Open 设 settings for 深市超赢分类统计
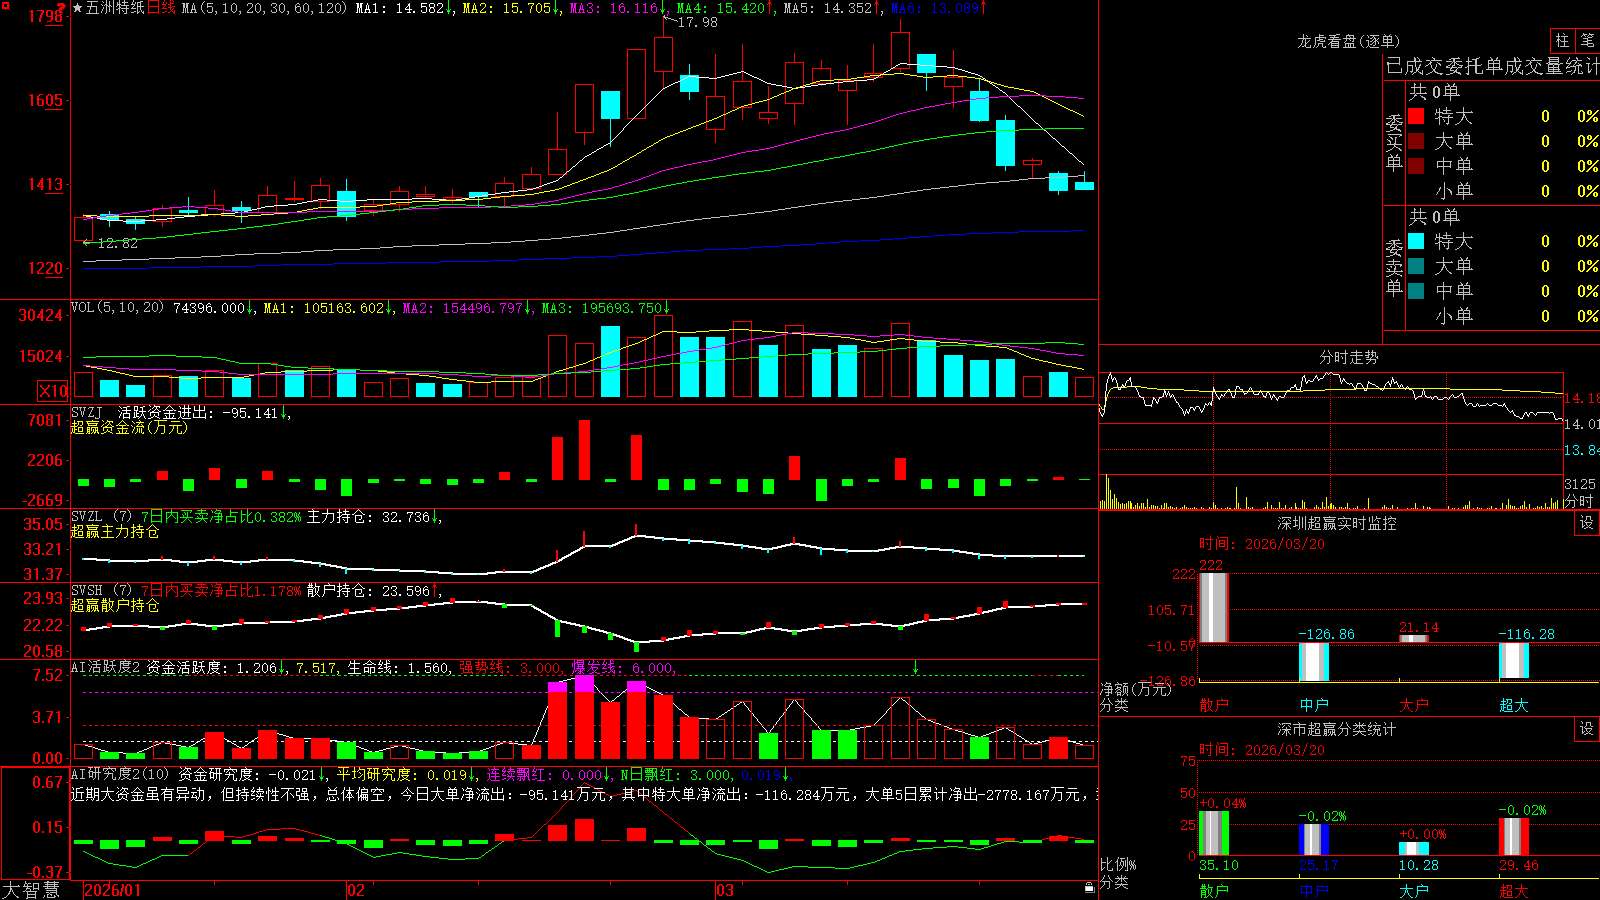 pos(1587,729)
